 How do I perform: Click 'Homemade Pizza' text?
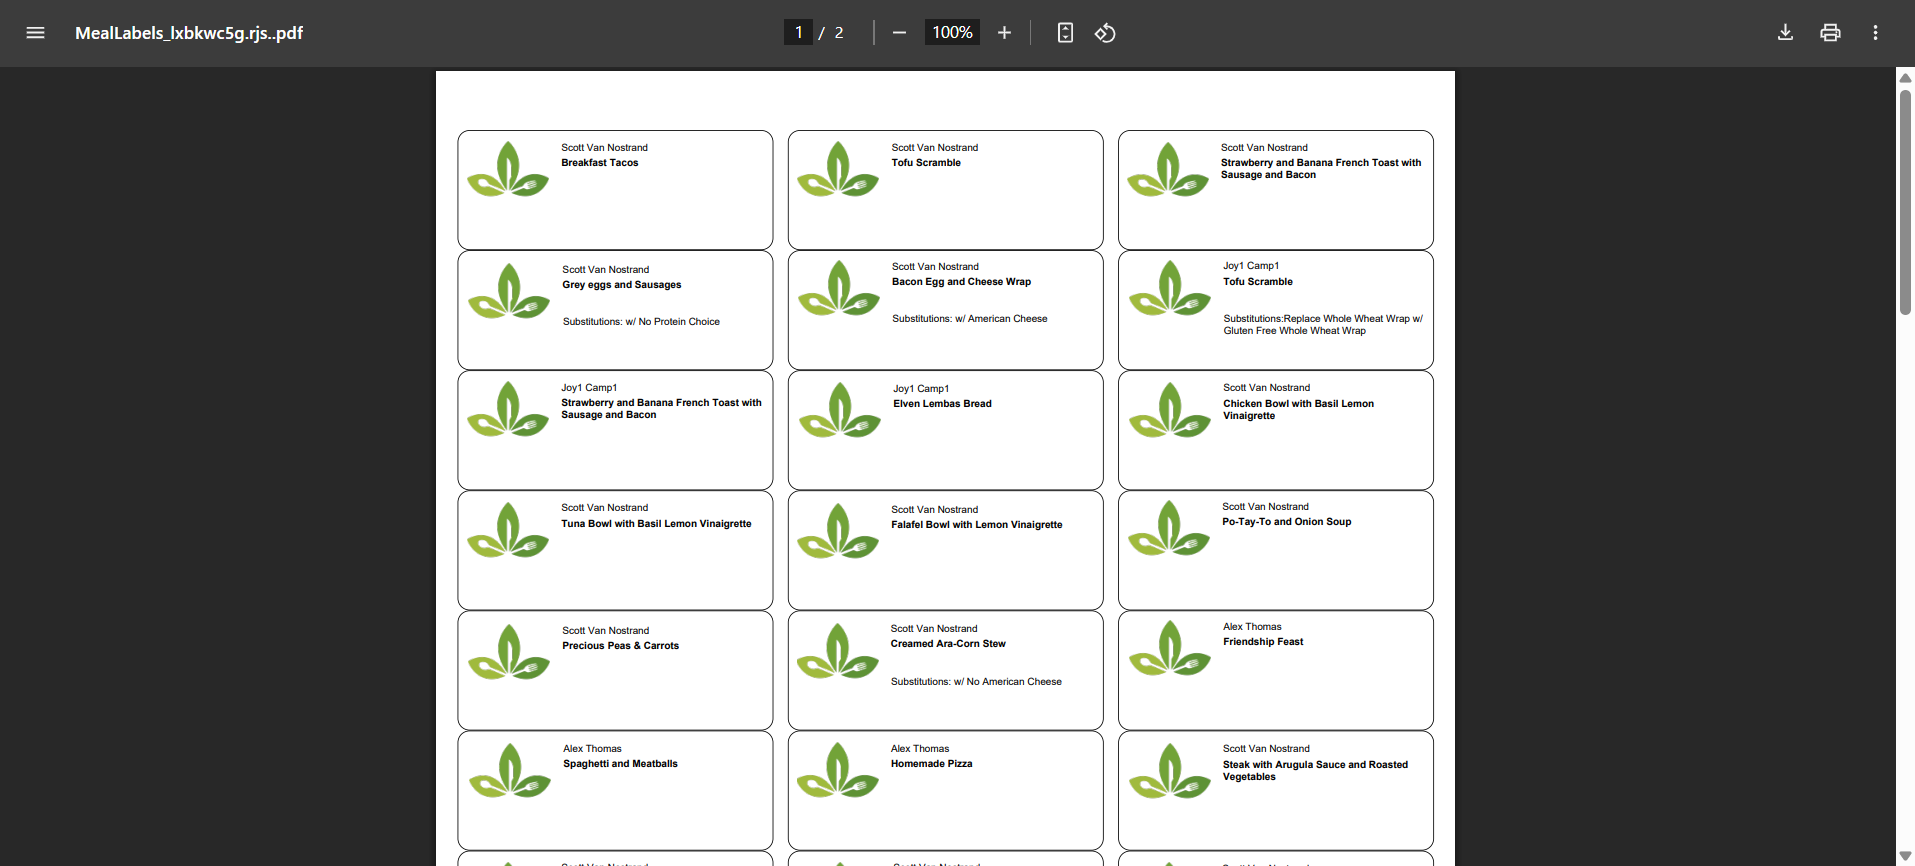click(x=931, y=764)
